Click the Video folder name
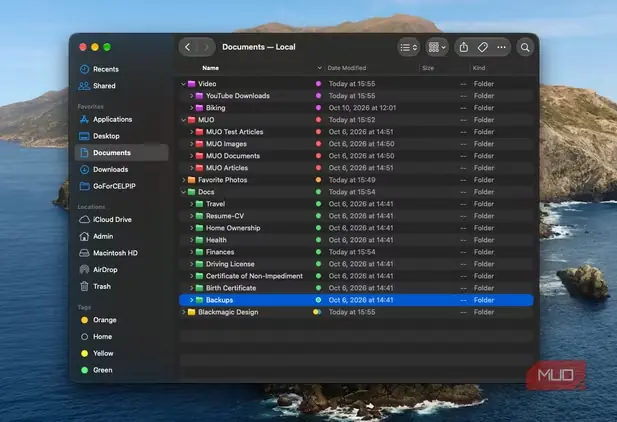This screenshot has width=617, height=422. click(x=207, y=84)
